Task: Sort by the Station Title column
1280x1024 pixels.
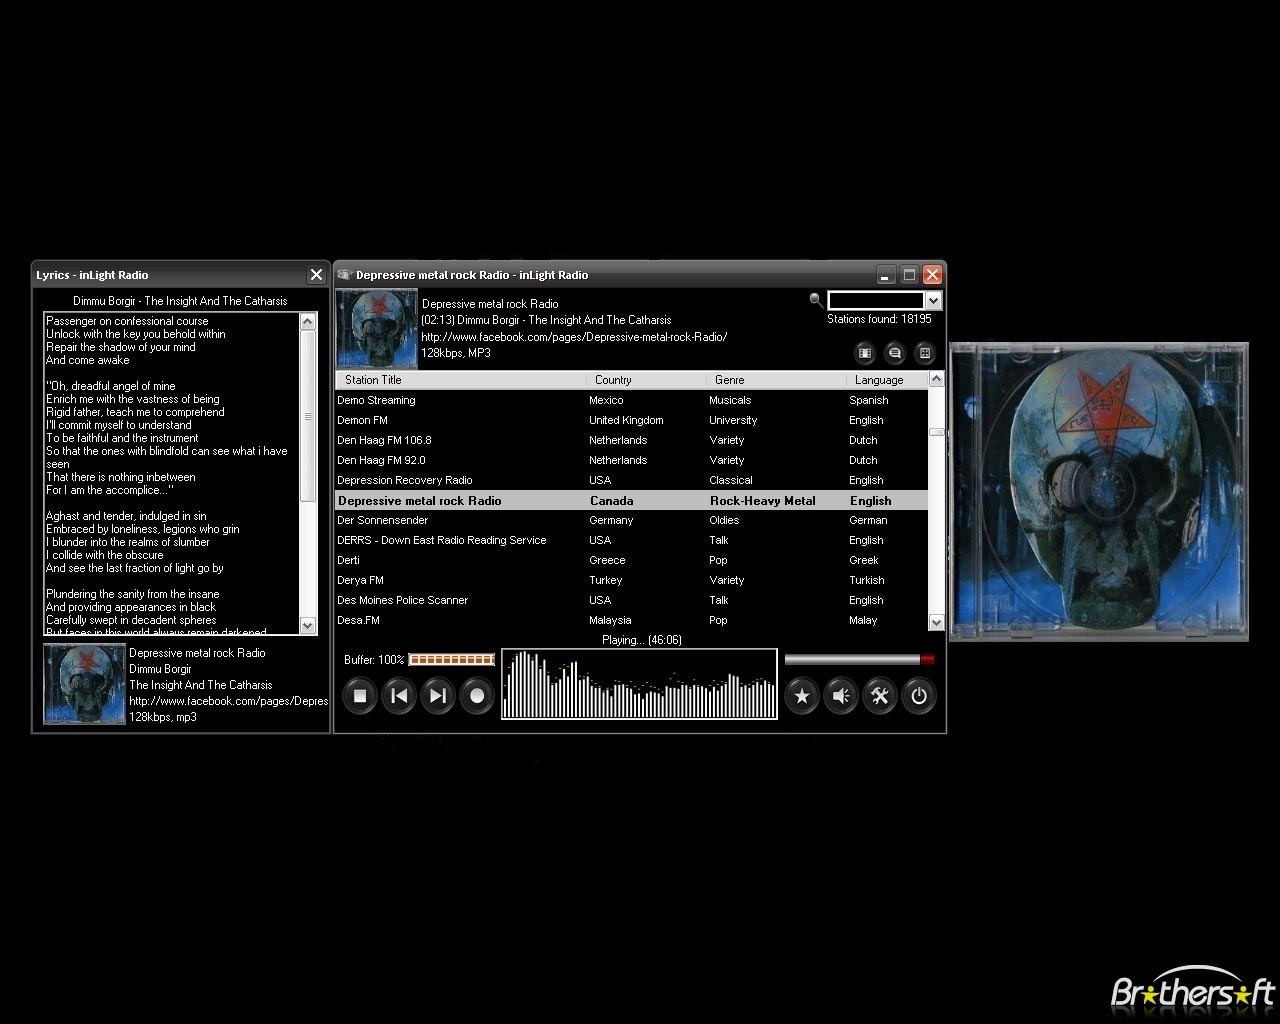Action: pos(461,380)
